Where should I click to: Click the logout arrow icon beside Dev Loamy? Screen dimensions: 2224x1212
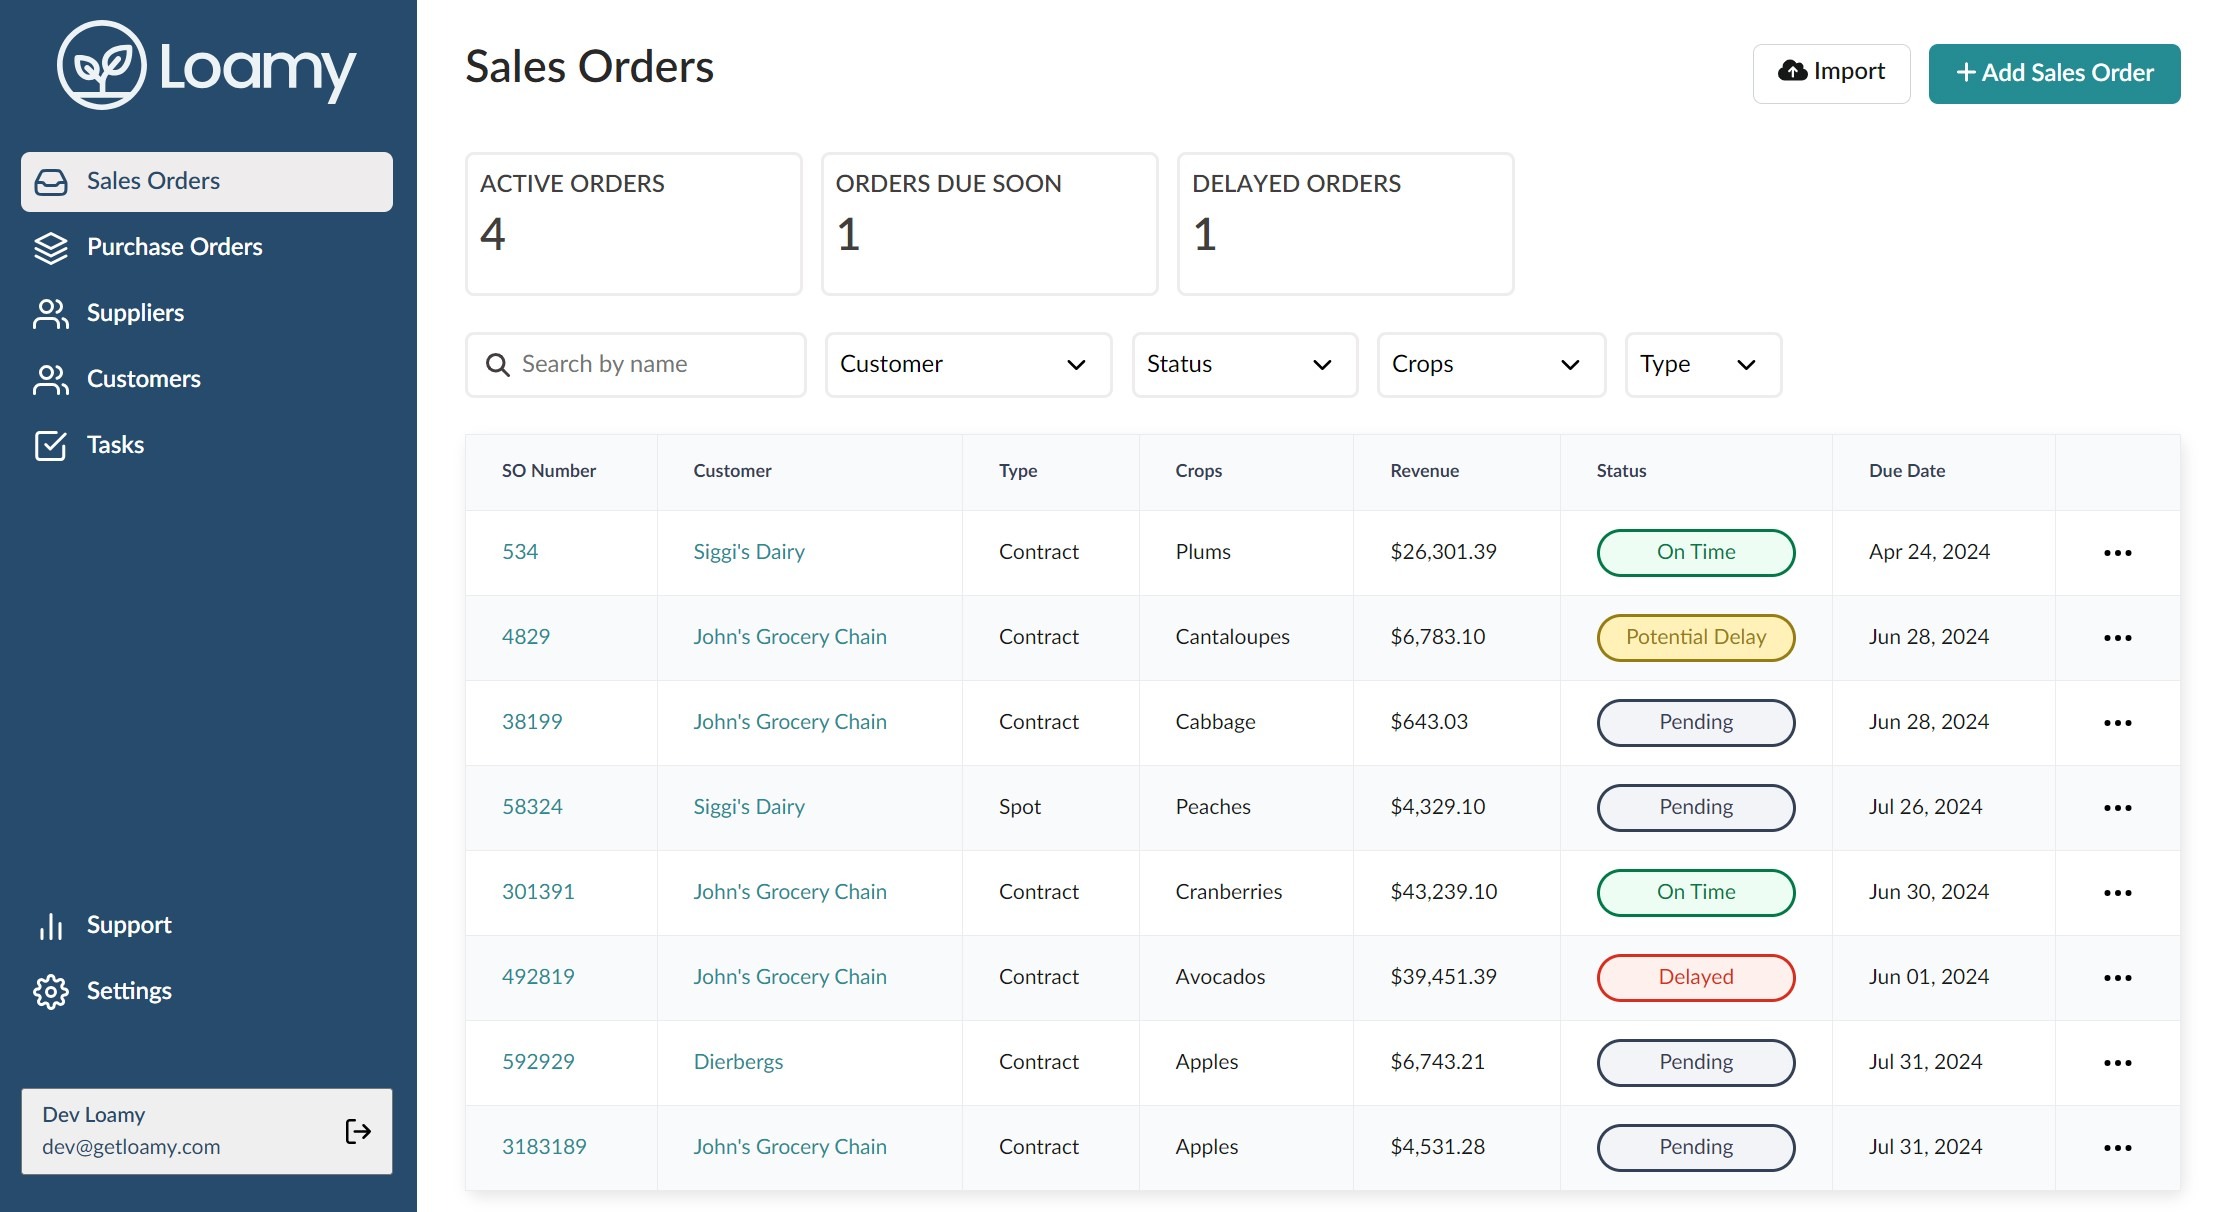(x=358, y=1131)
